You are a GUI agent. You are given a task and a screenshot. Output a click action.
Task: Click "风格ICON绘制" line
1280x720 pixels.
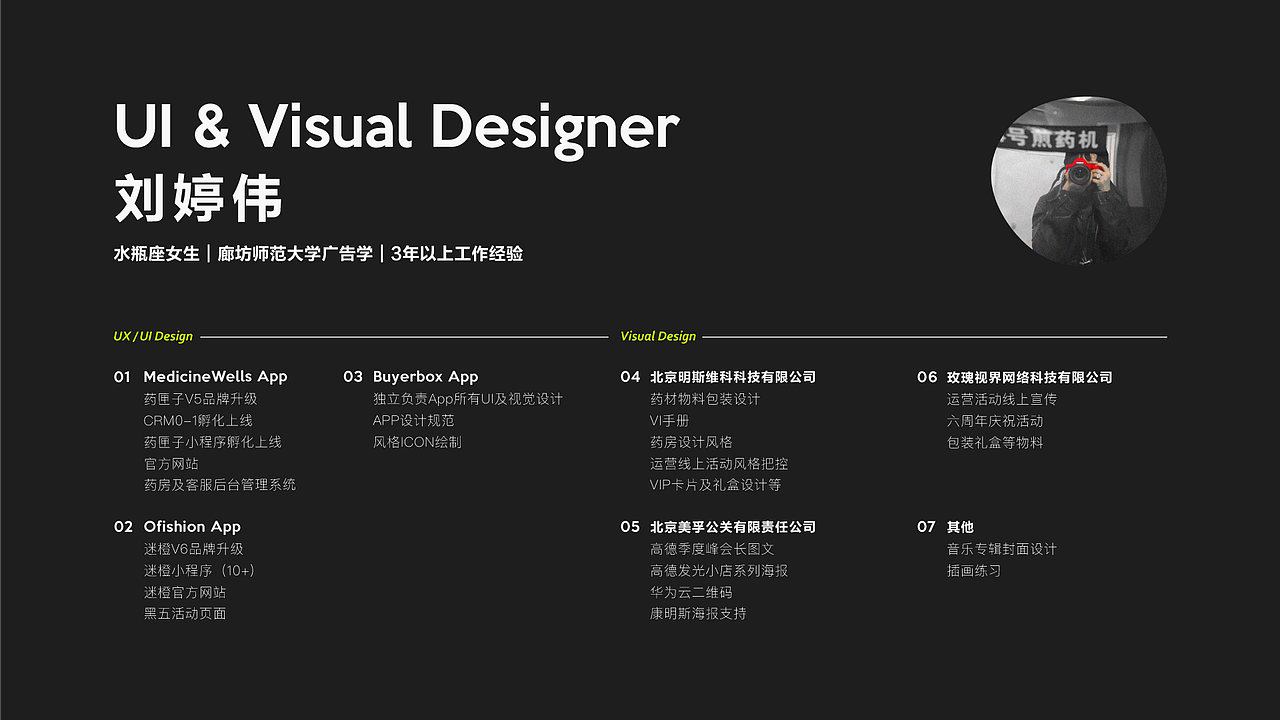pos(417,442)
